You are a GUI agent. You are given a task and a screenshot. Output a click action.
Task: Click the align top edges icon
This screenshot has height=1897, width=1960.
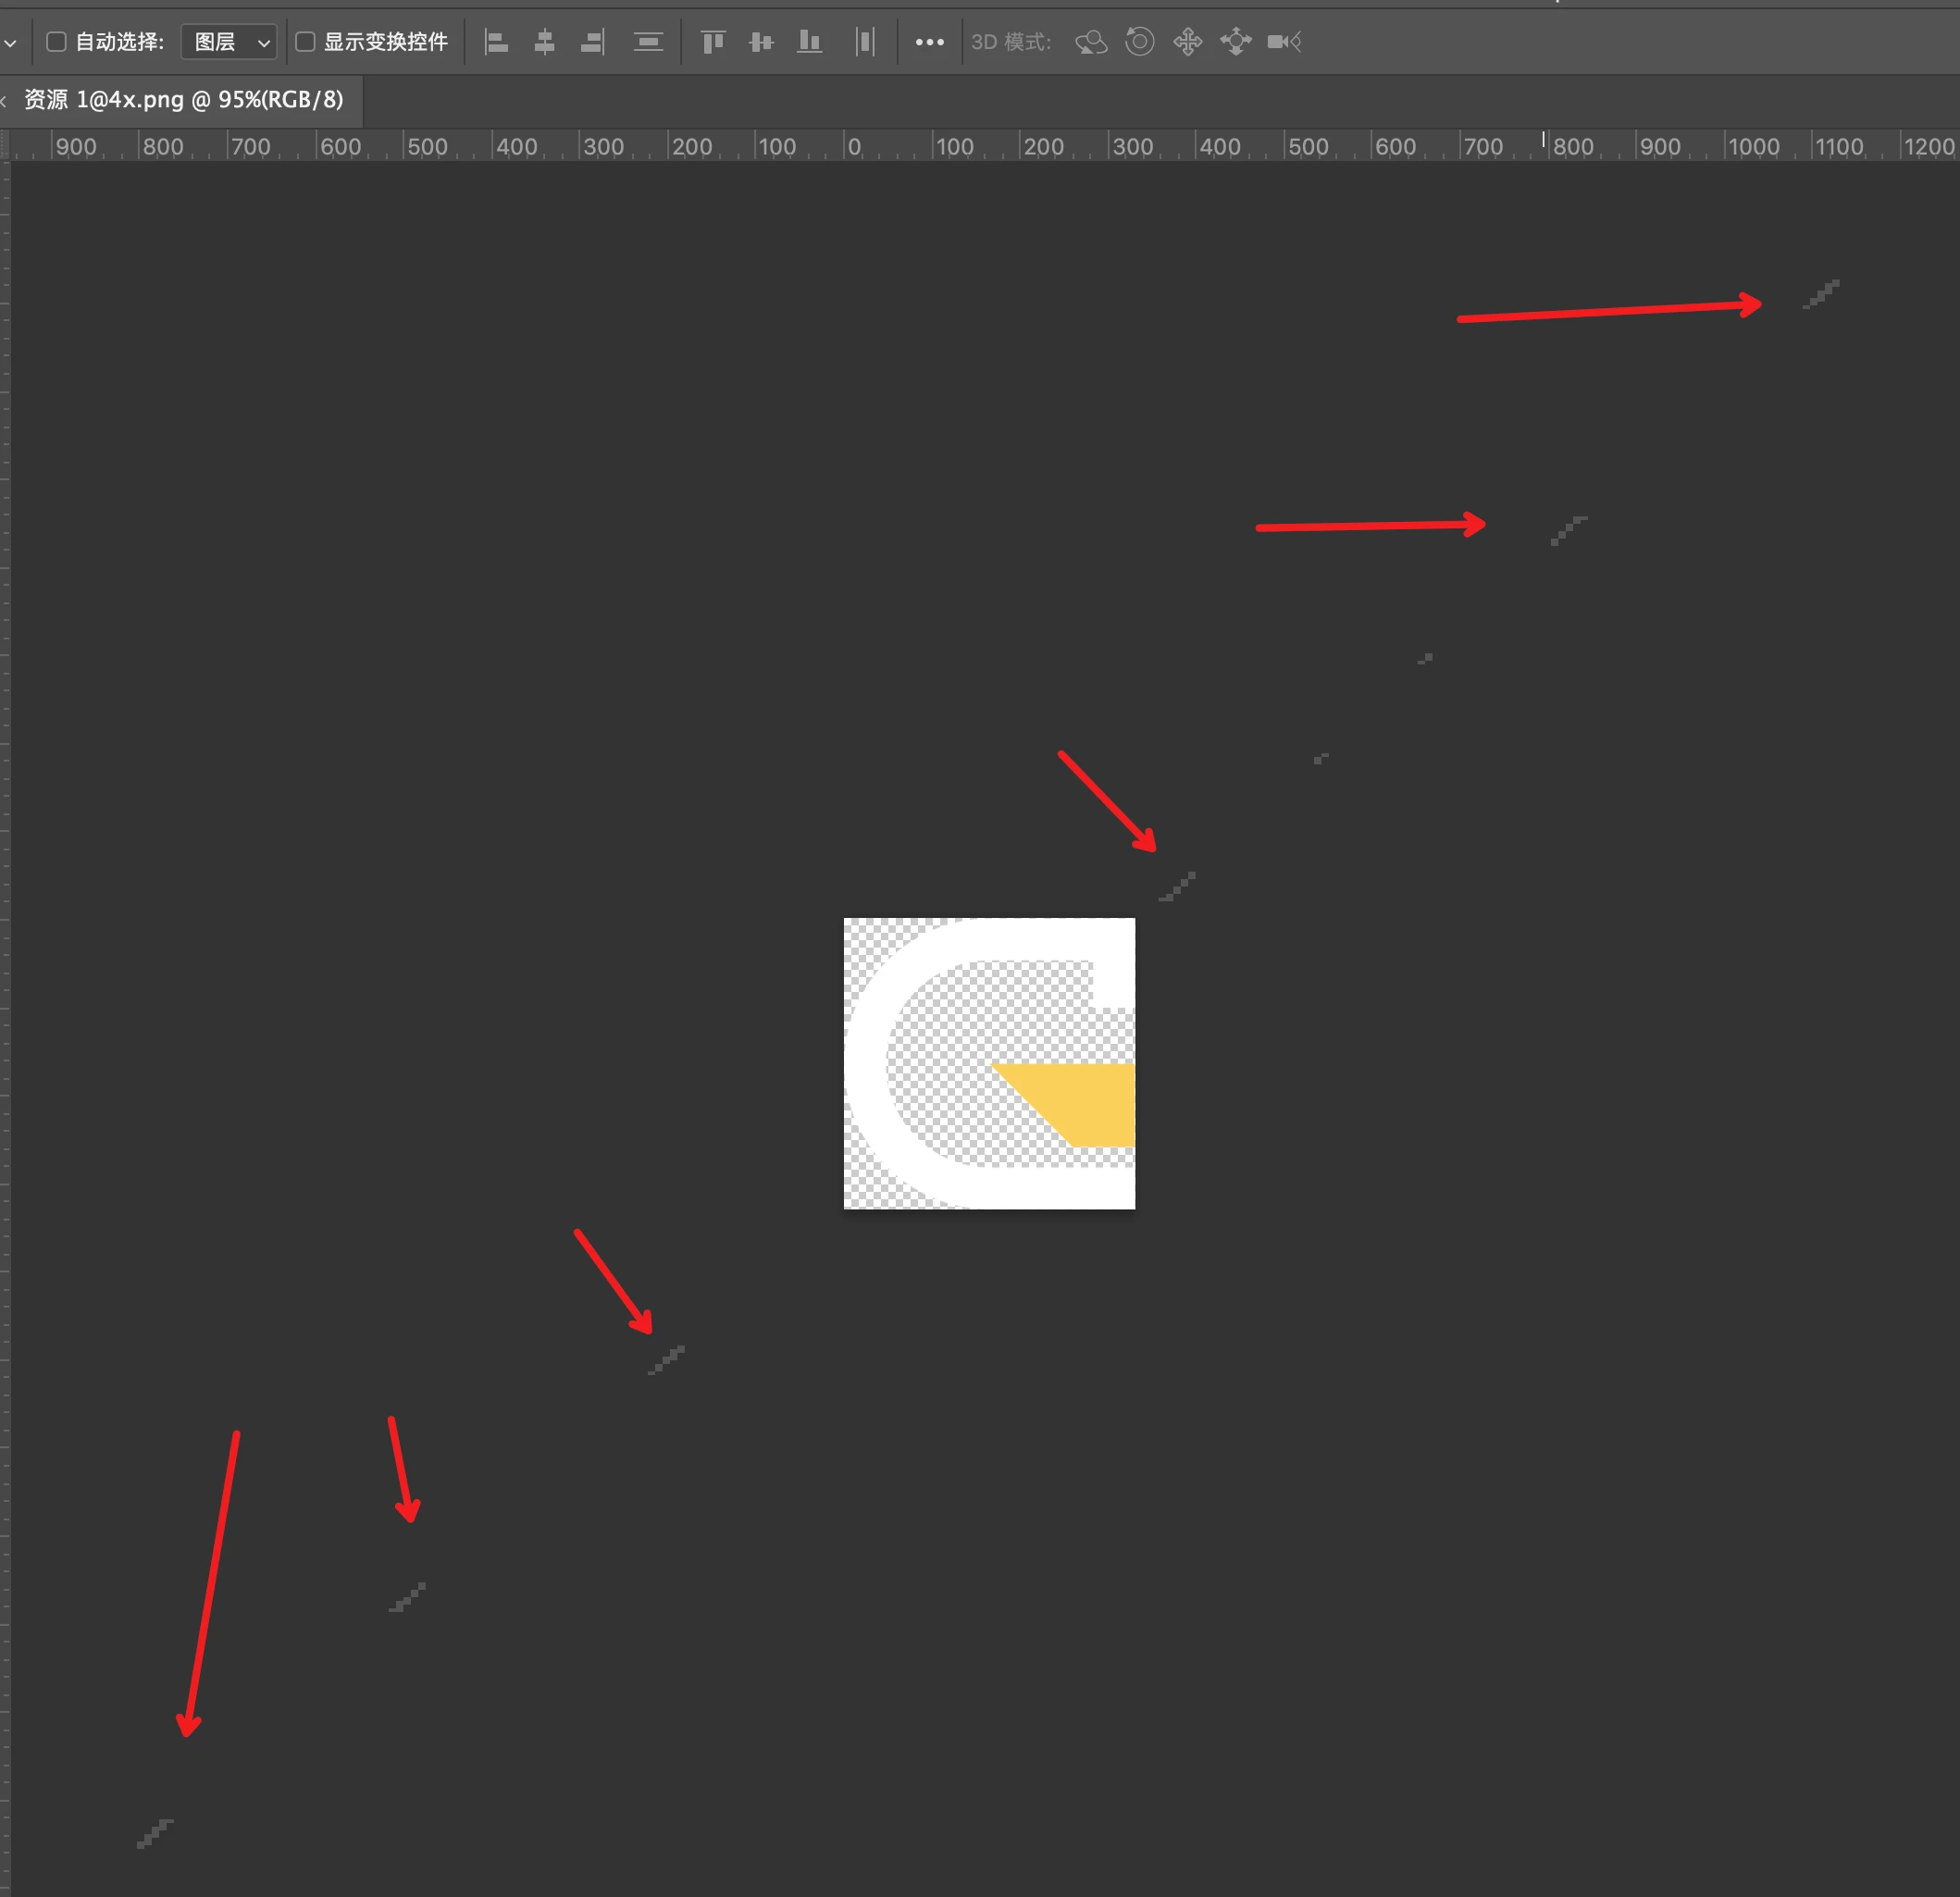[713, 42]
